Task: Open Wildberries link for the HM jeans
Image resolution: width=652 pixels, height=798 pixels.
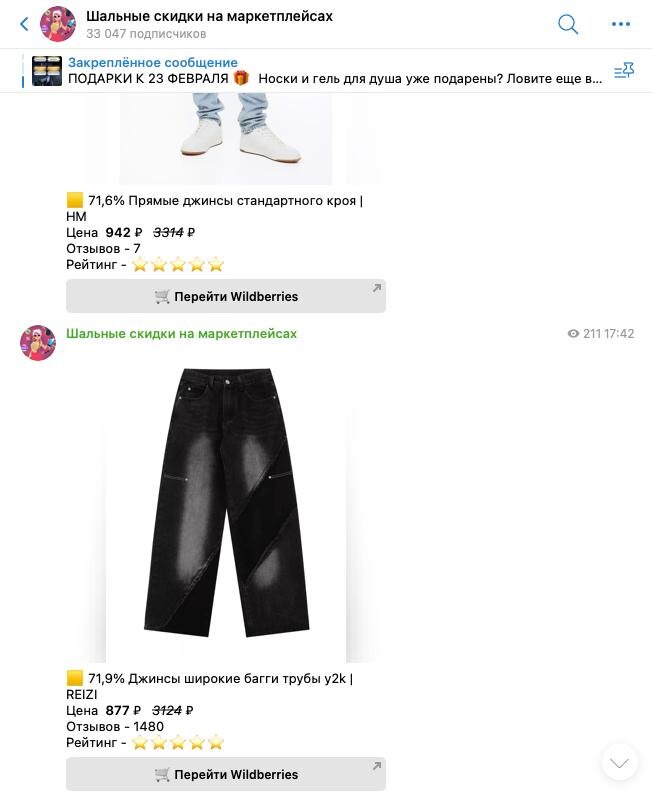Action: [226, 296]
